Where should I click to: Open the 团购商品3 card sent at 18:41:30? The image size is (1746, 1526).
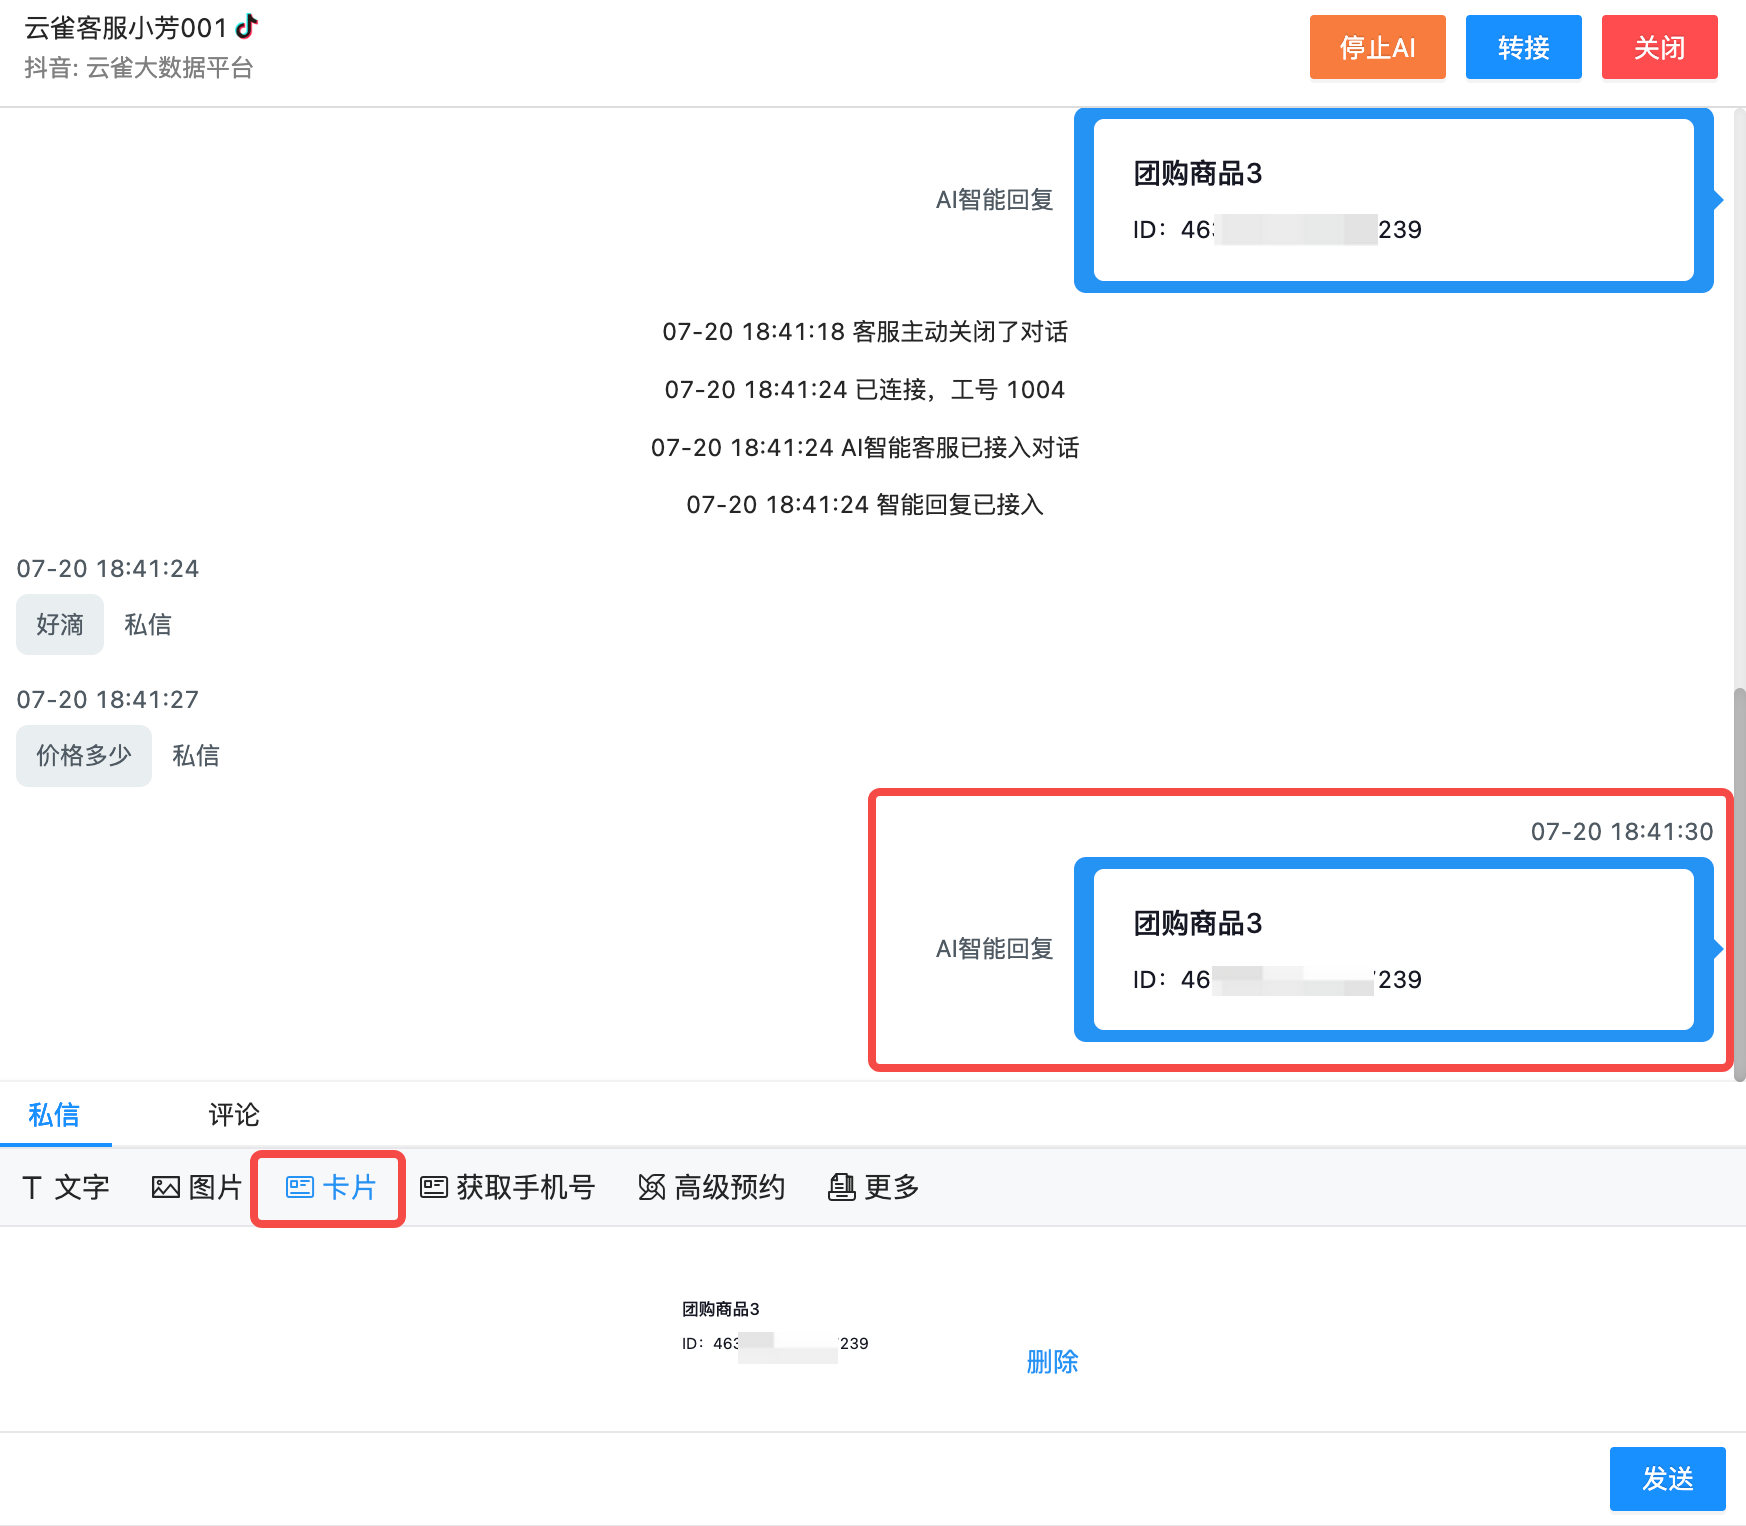click(x=1393, y=949)
